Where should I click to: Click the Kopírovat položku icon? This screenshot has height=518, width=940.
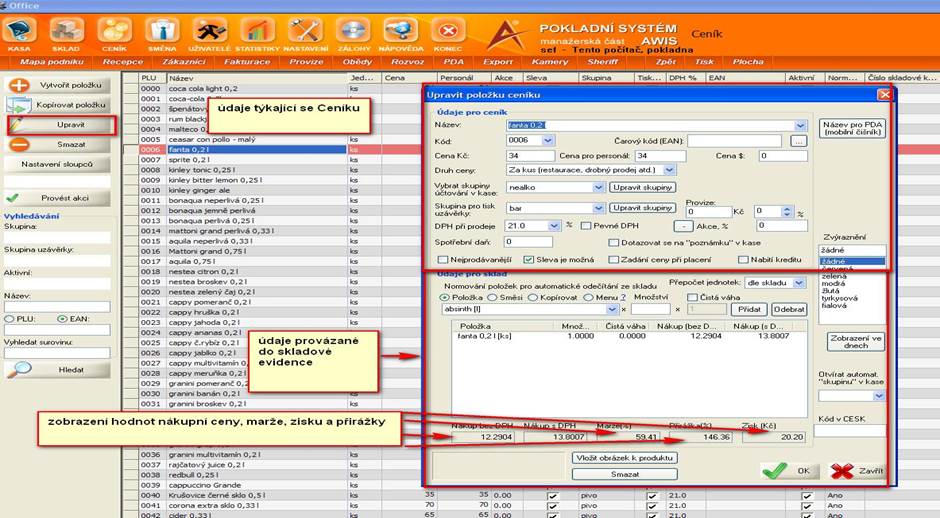19,105
